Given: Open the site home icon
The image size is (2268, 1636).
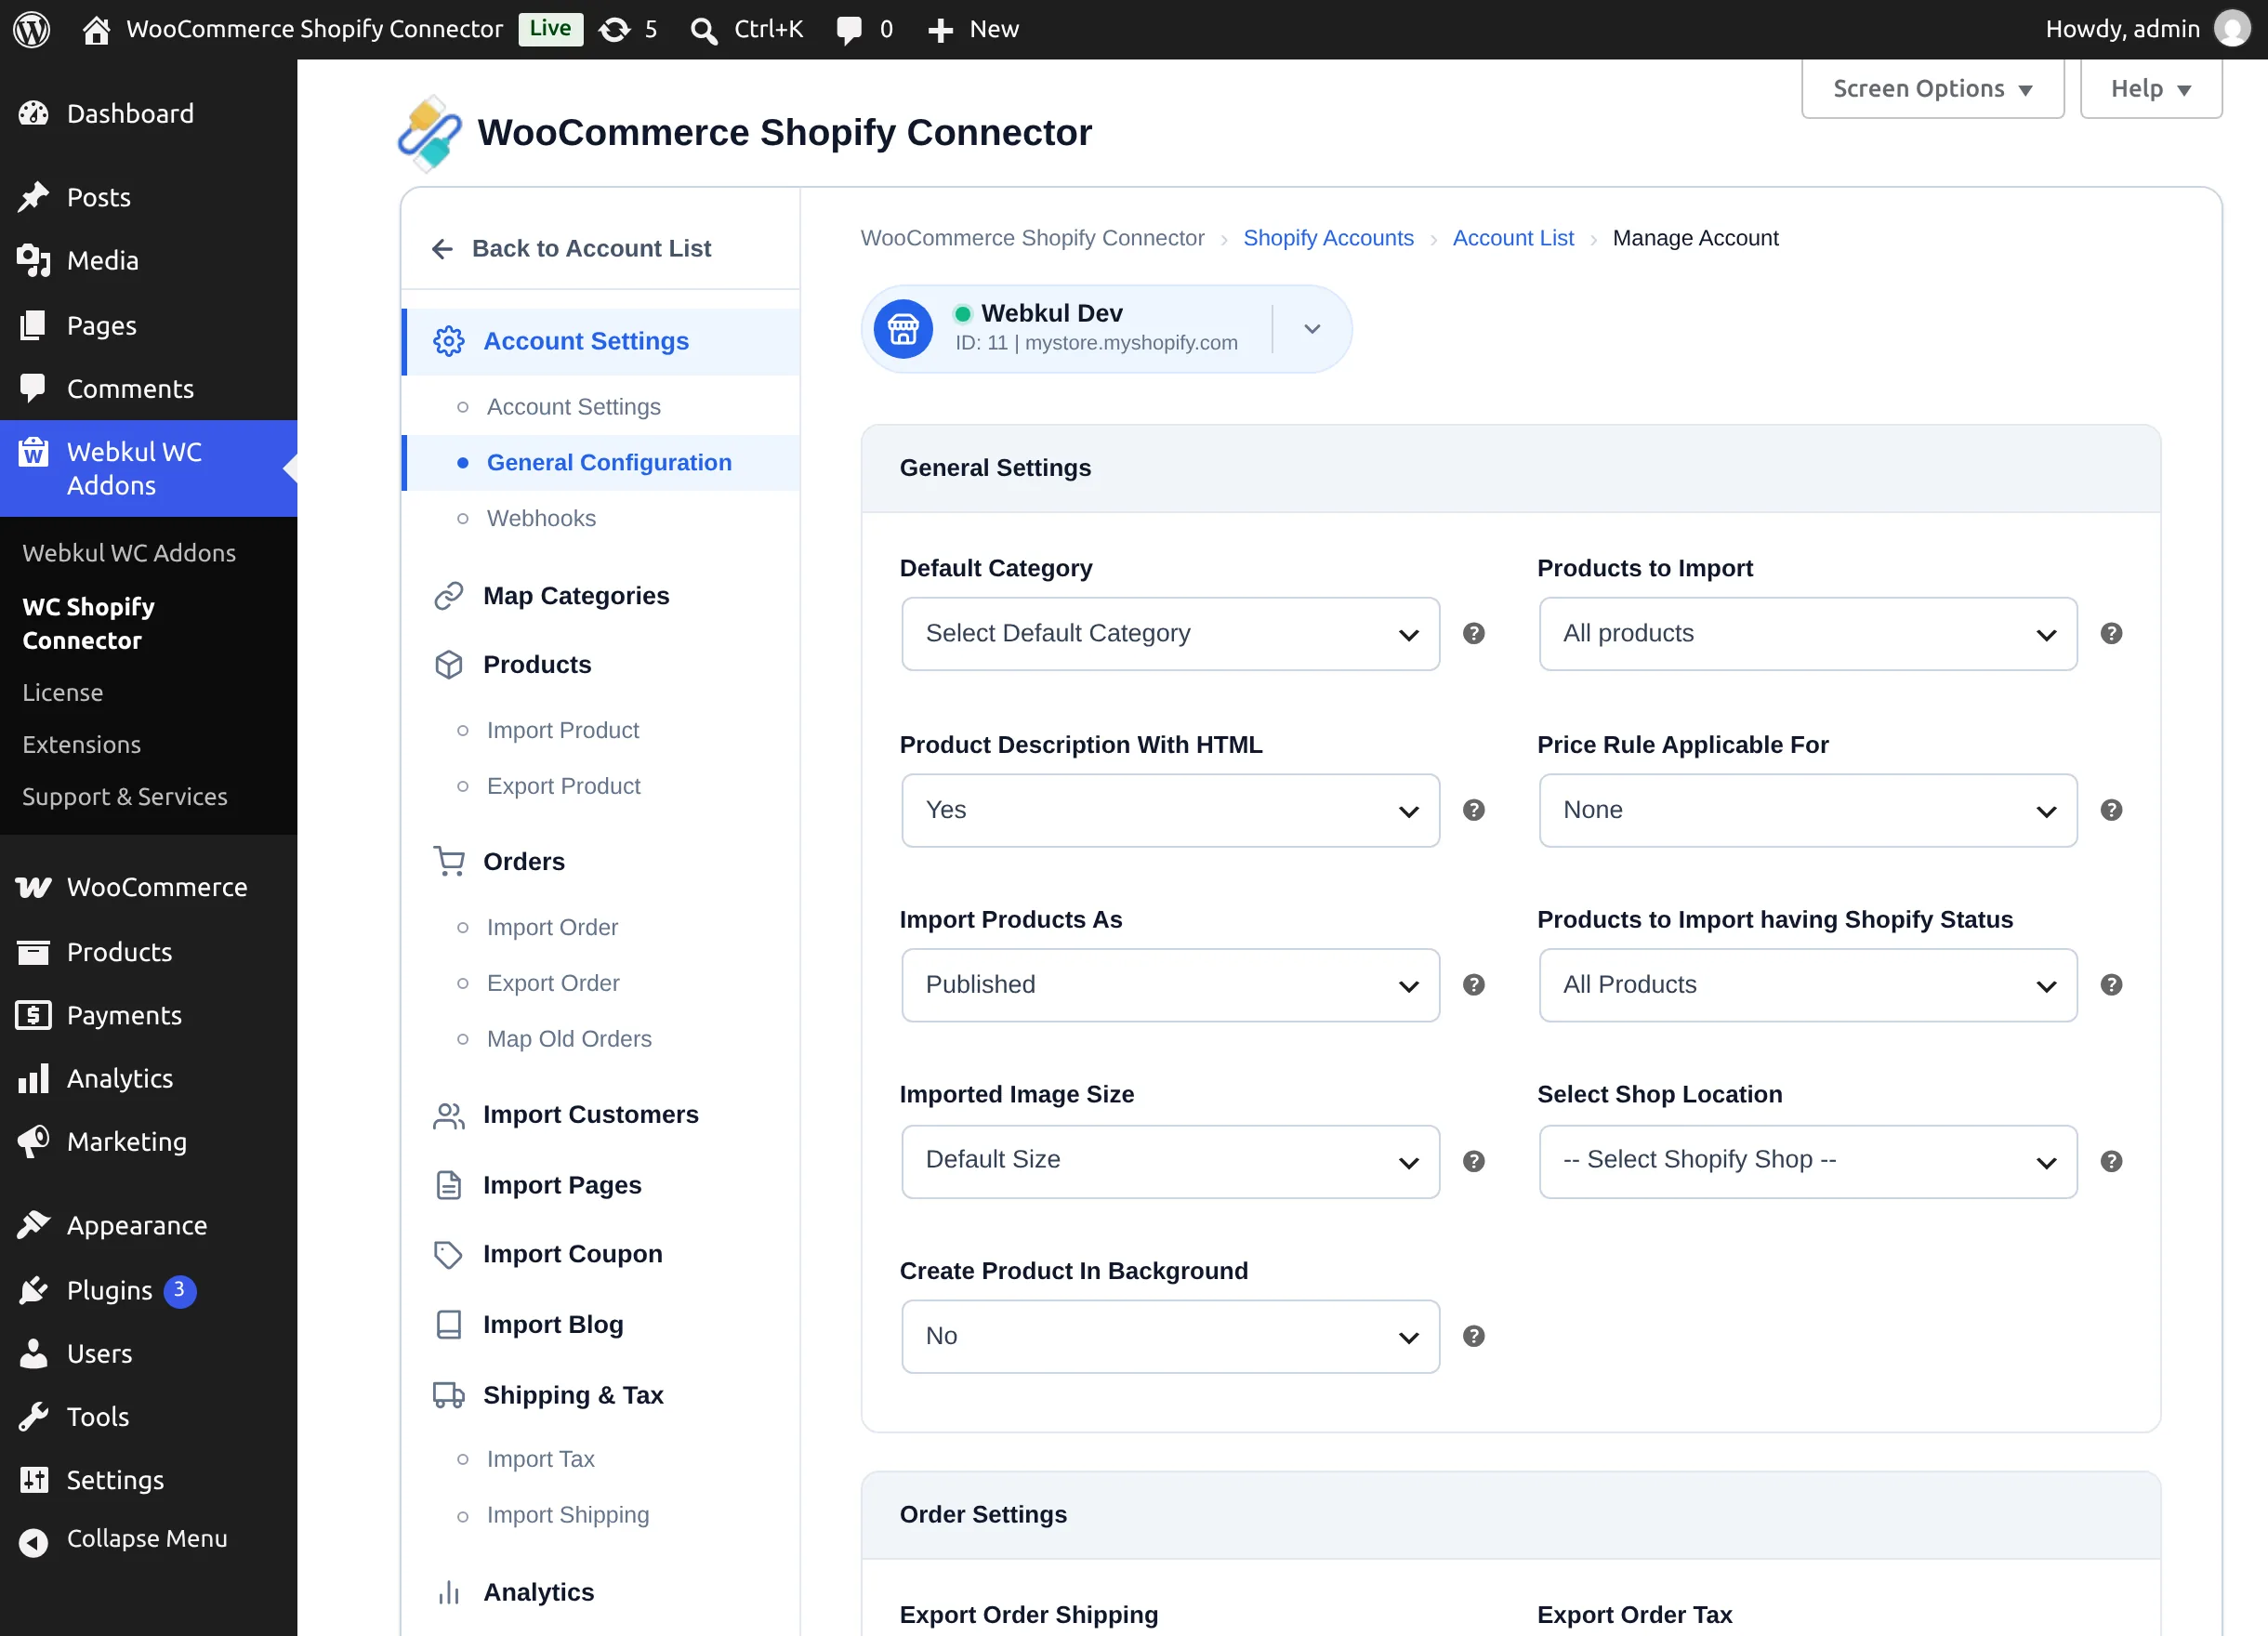Looking at the screenshot, I should click(96, 30).
